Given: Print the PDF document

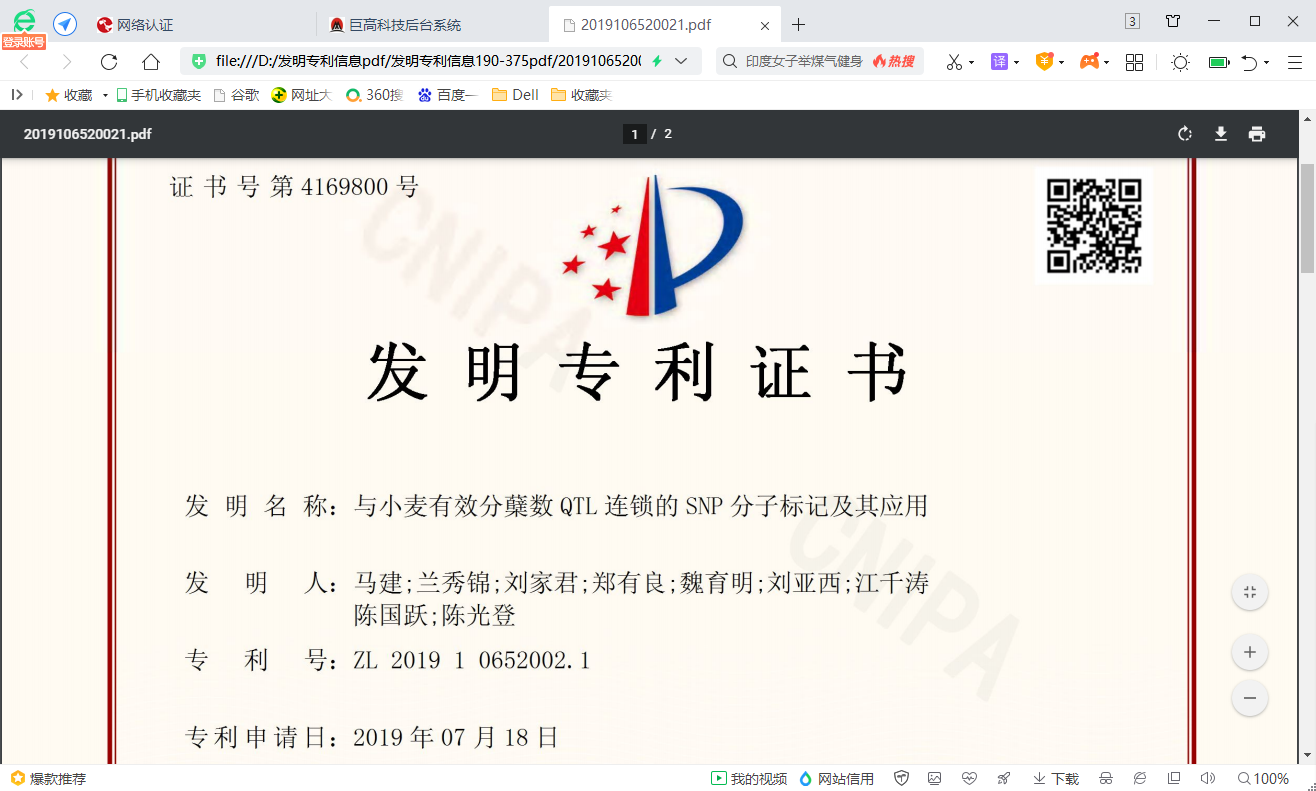Looking at the screenshot, I should (x=1257, y=134).
